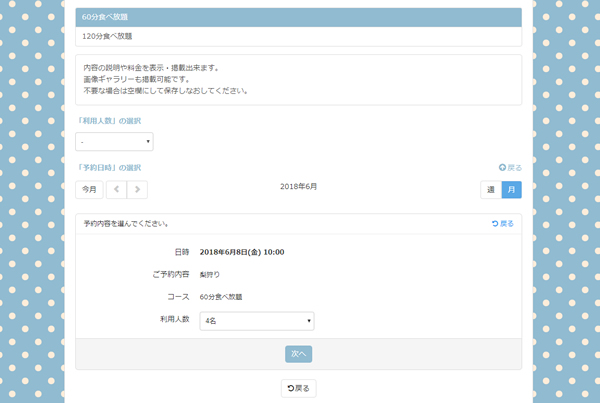This screenshot has height=403, width=600.
Task: Click the 梨狩り reservation content text
Action: pos(210,274)
